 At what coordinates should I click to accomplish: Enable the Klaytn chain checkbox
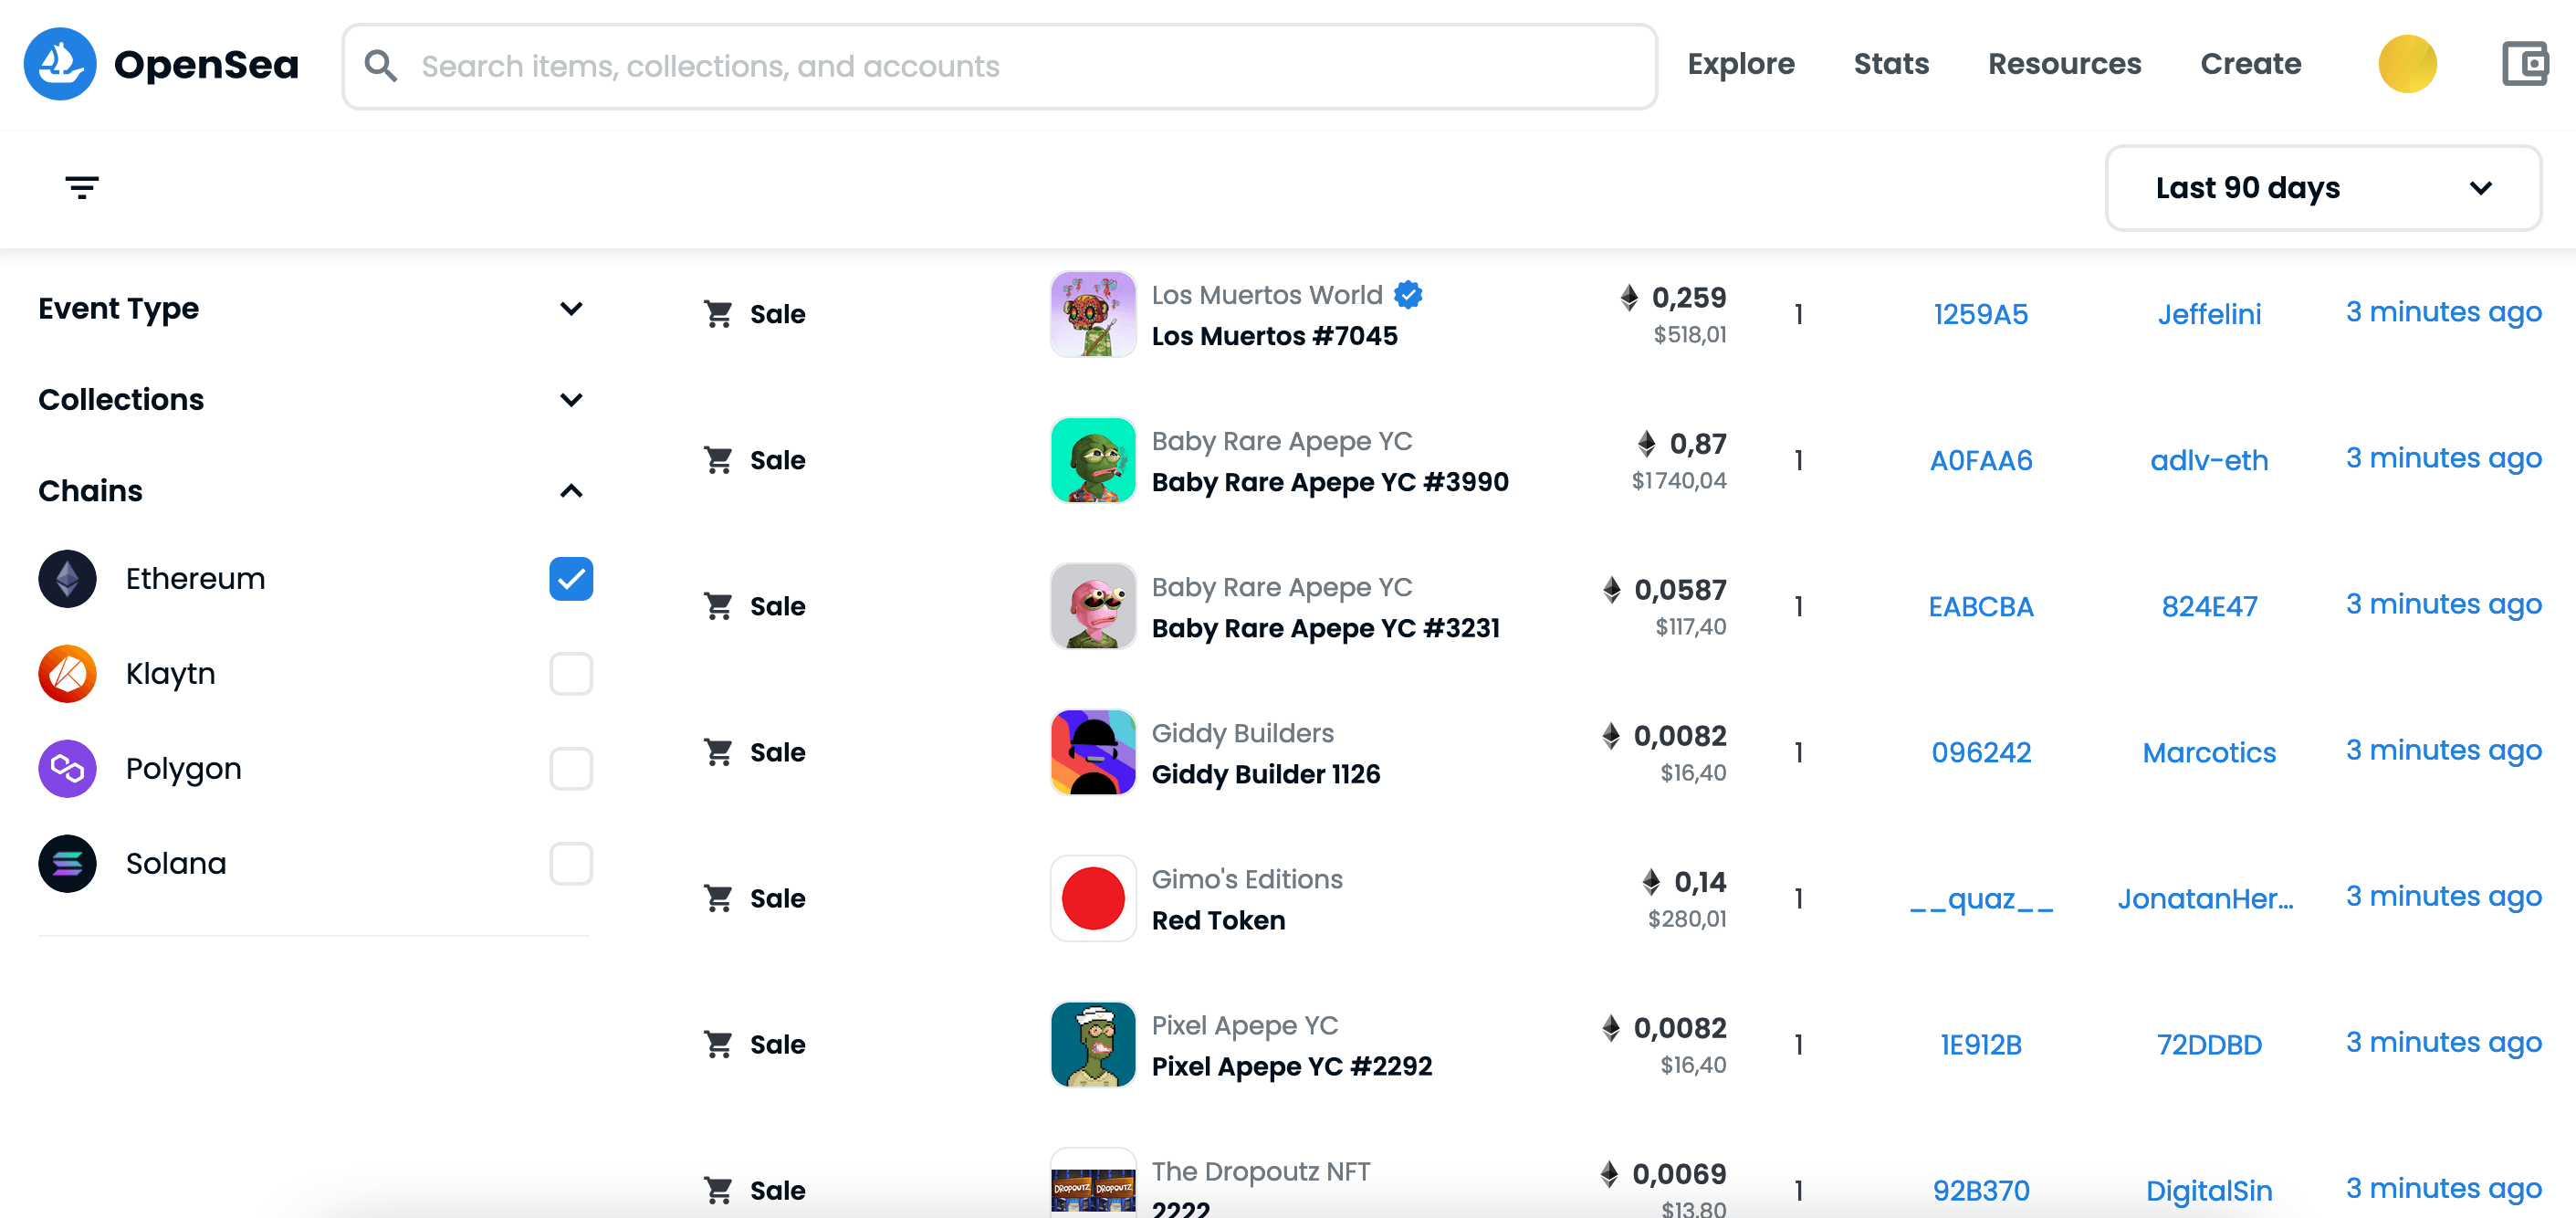click(x=571, y=674)
